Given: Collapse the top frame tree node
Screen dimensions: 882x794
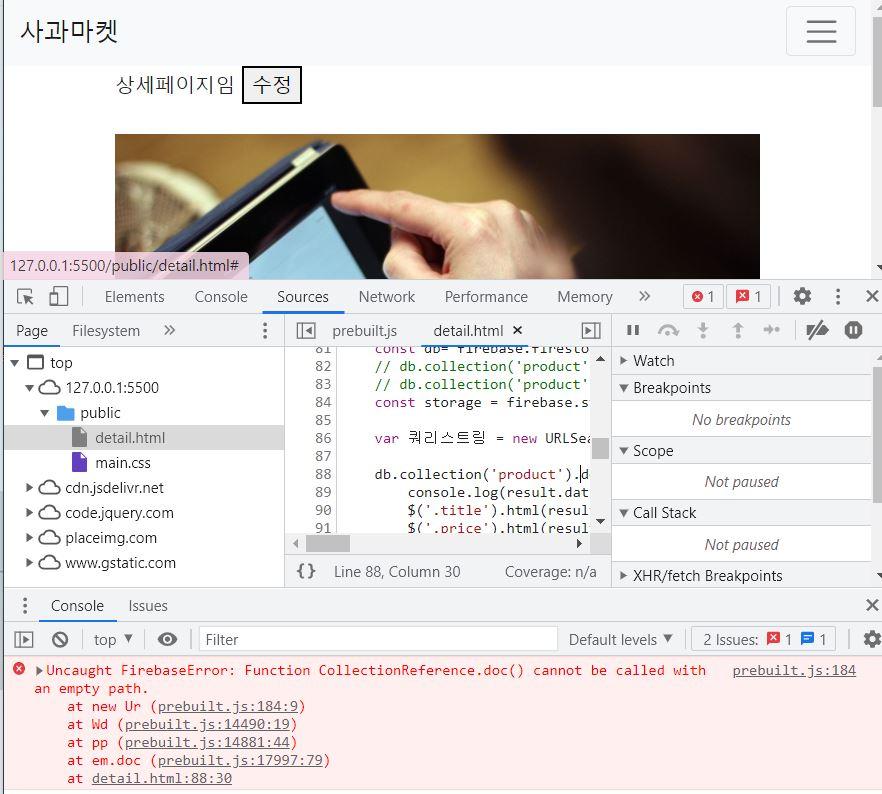Looking at the screenshot, I should [15, 363].
